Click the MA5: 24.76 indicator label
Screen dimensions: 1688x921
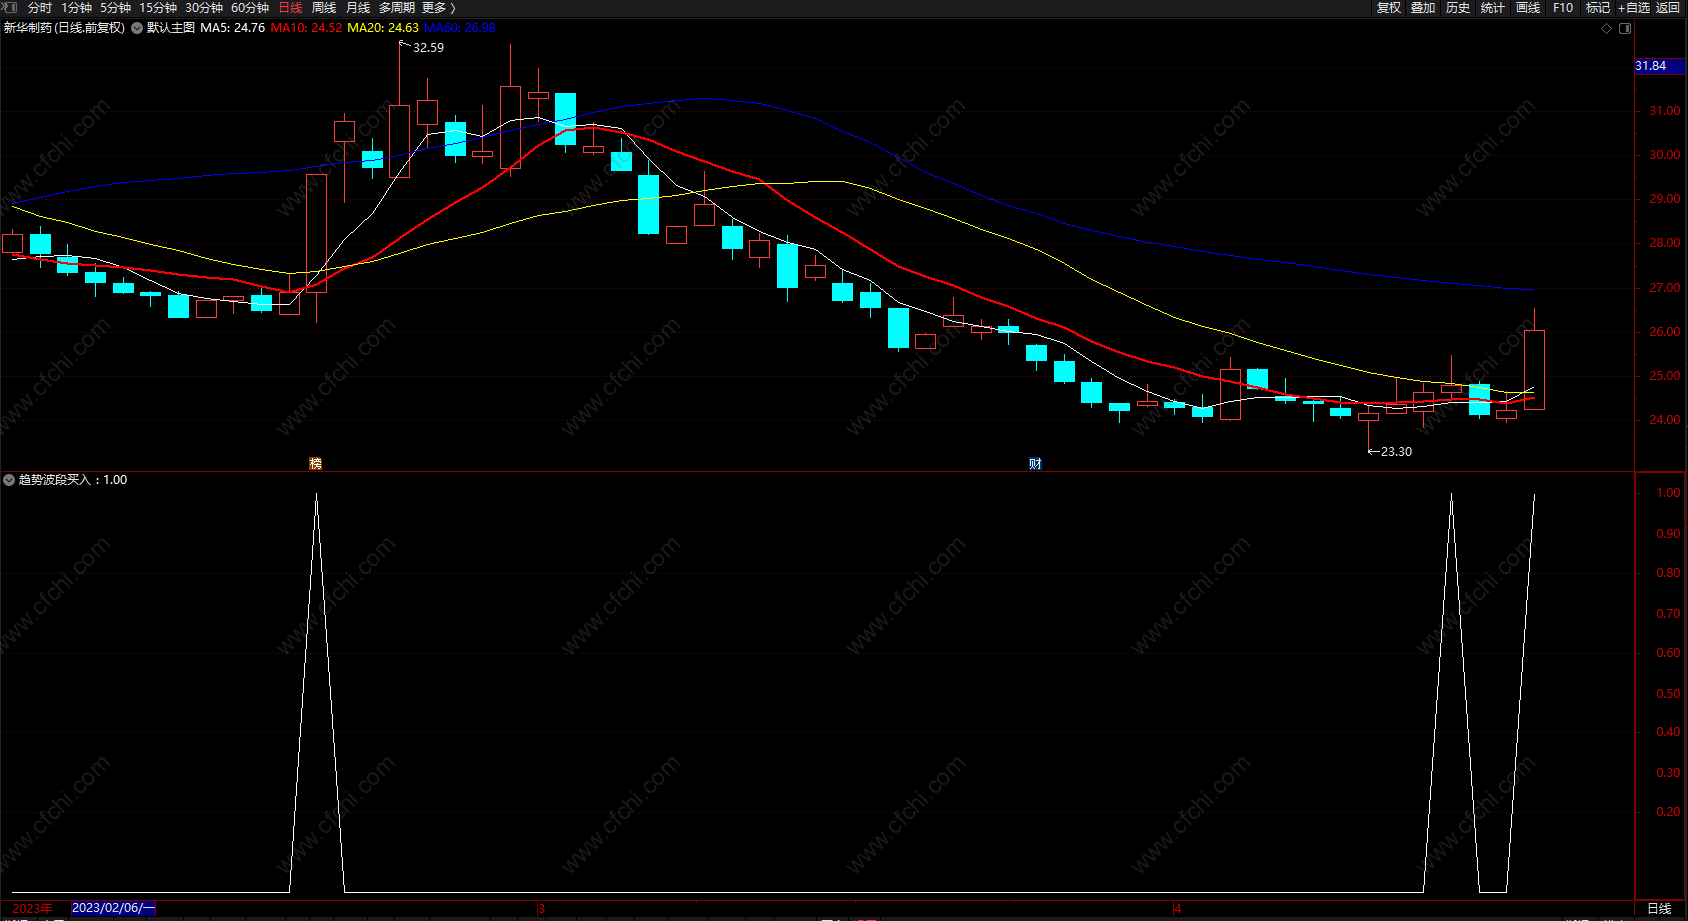(232, 28)
